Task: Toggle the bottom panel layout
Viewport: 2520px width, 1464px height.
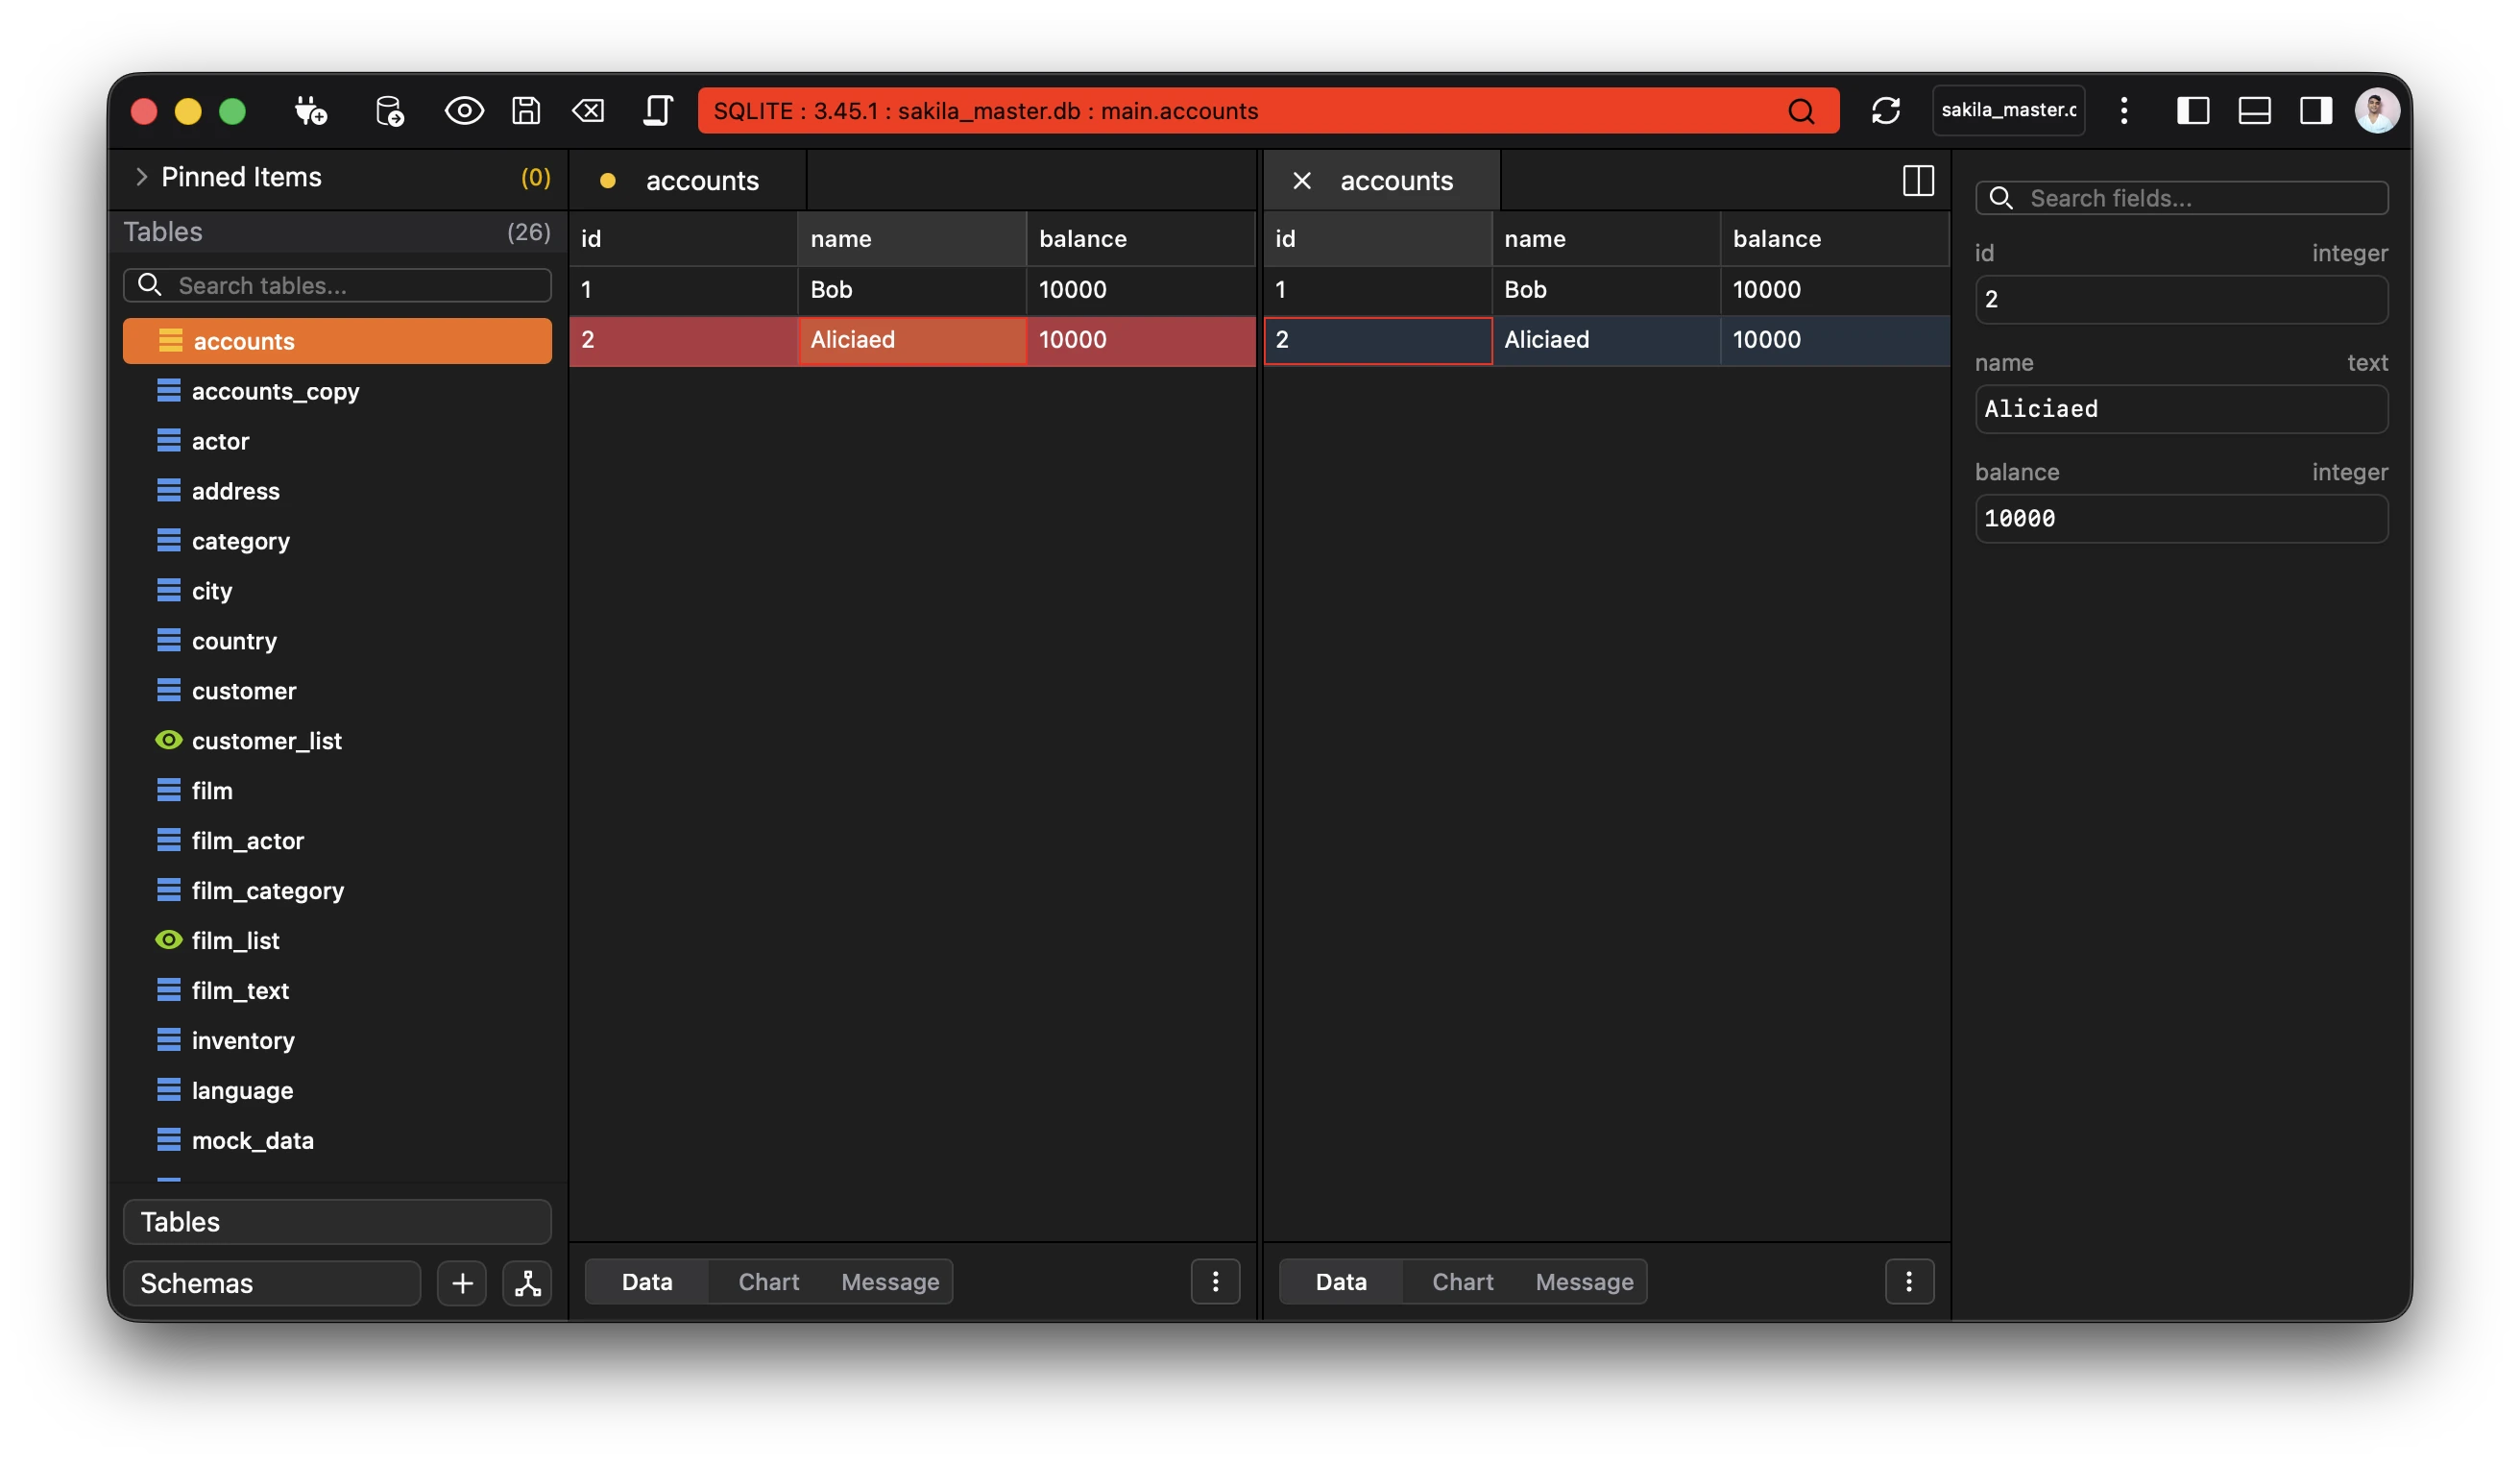Action: click(x=2254, y=111)
